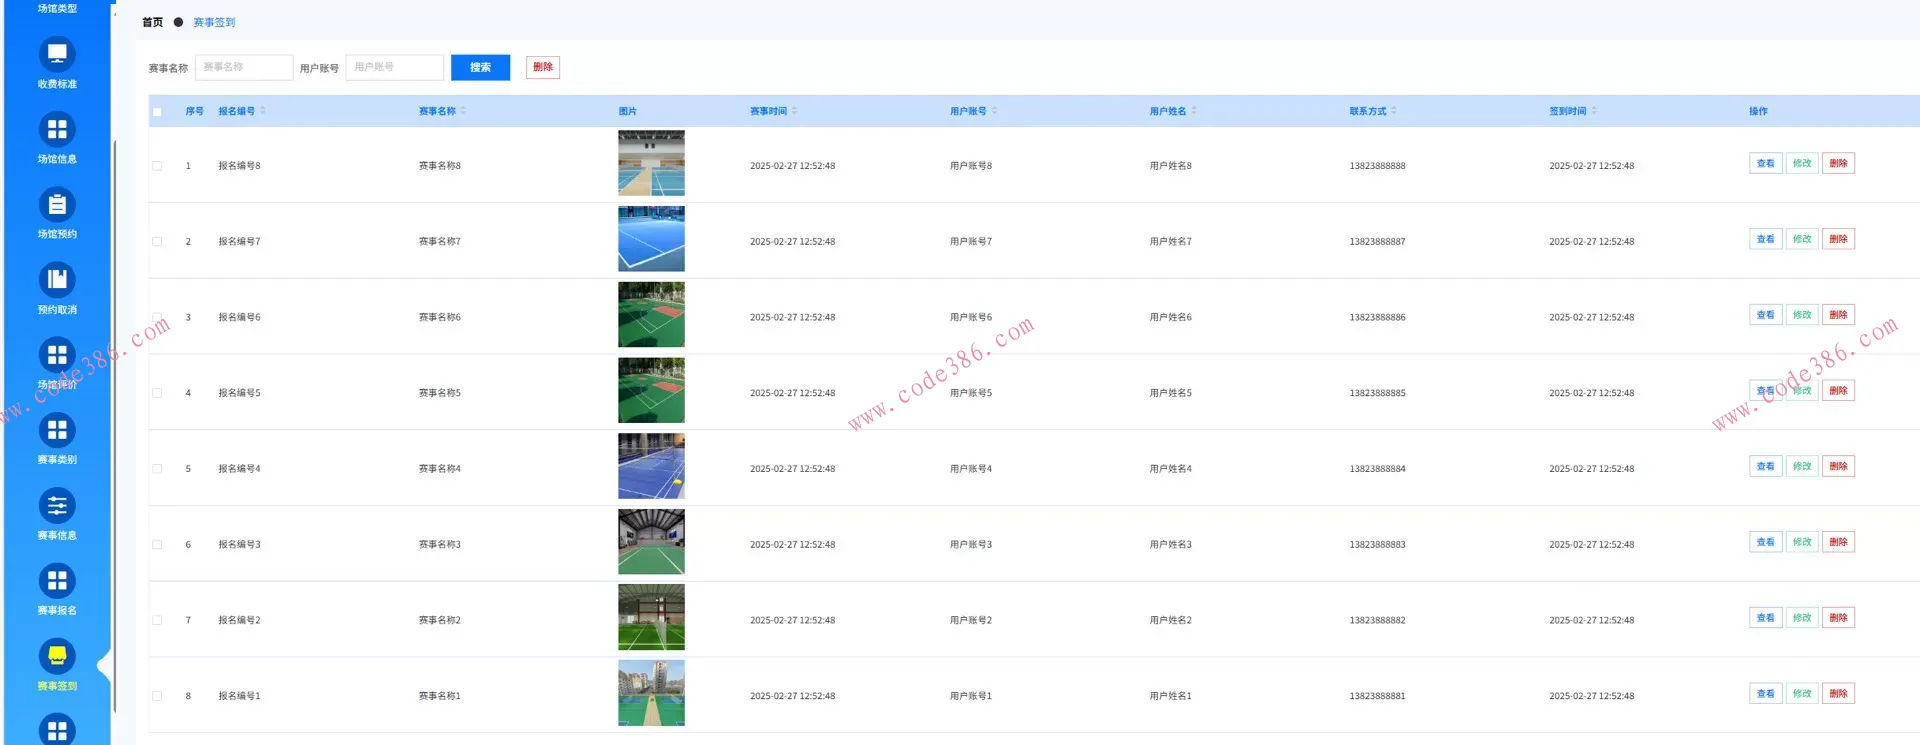Open the image thumbnail for 赛事名称4

[651, 466]
